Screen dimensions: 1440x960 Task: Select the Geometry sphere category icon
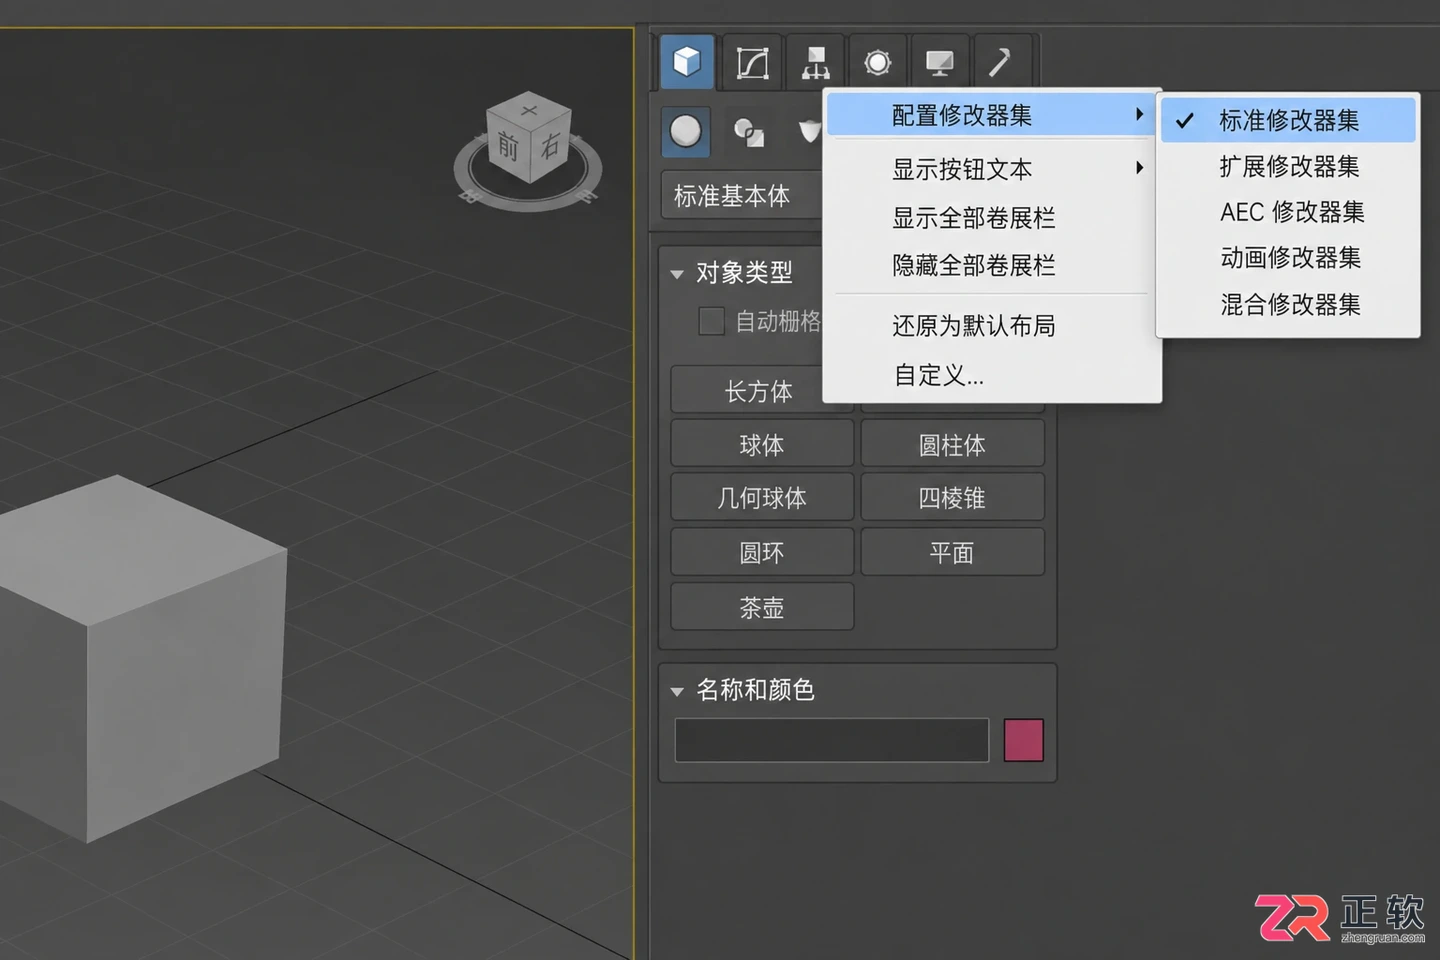coord(686,132)
